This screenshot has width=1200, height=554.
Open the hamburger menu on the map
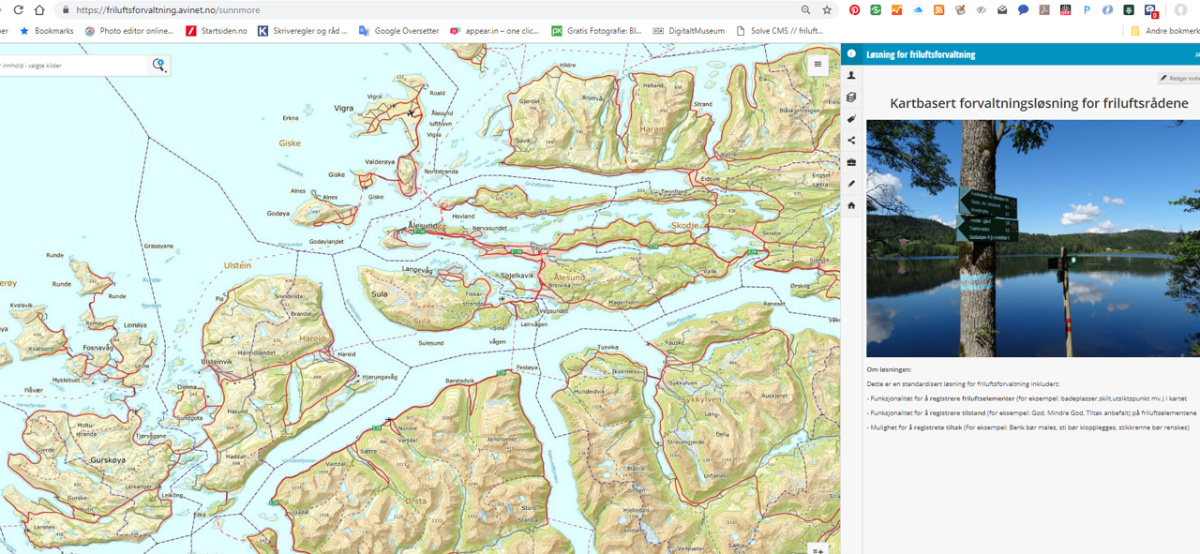(818, 65)
